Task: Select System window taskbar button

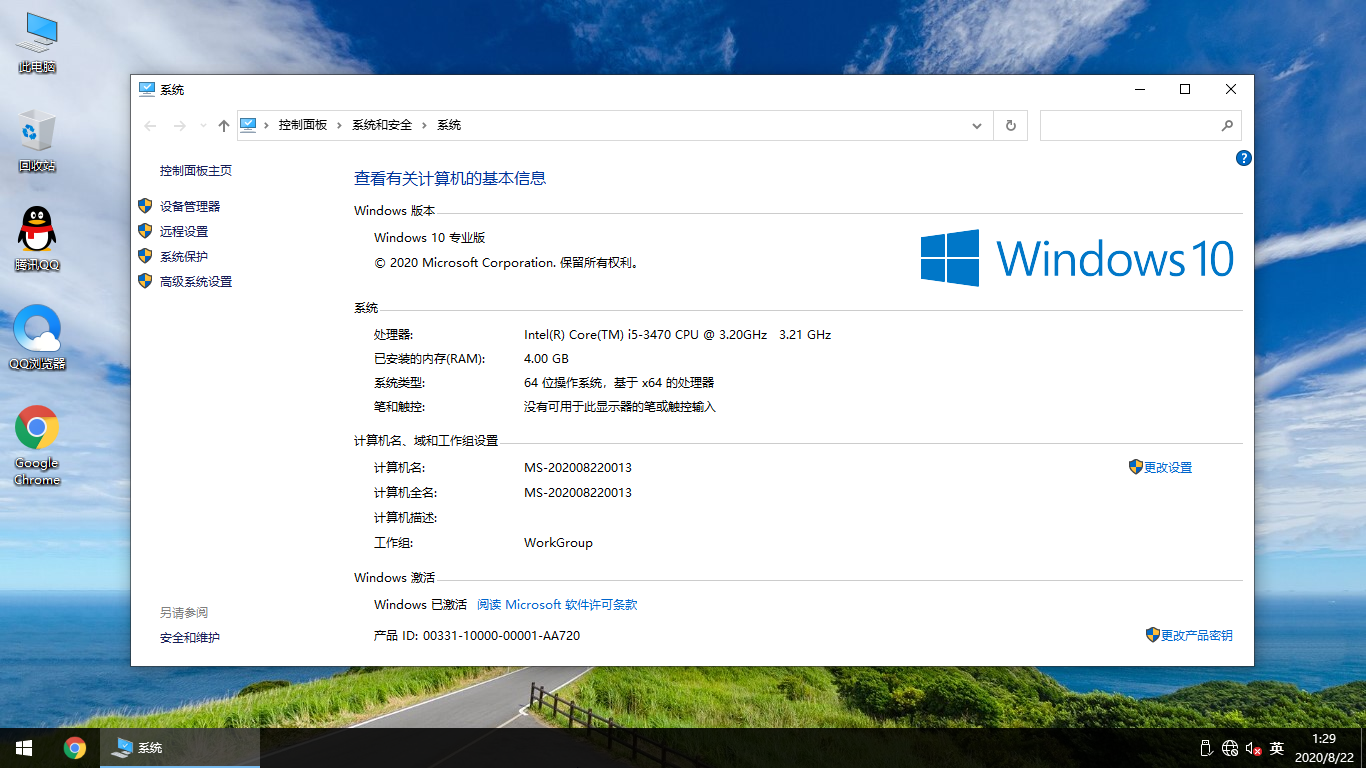Action: [180, 748]
